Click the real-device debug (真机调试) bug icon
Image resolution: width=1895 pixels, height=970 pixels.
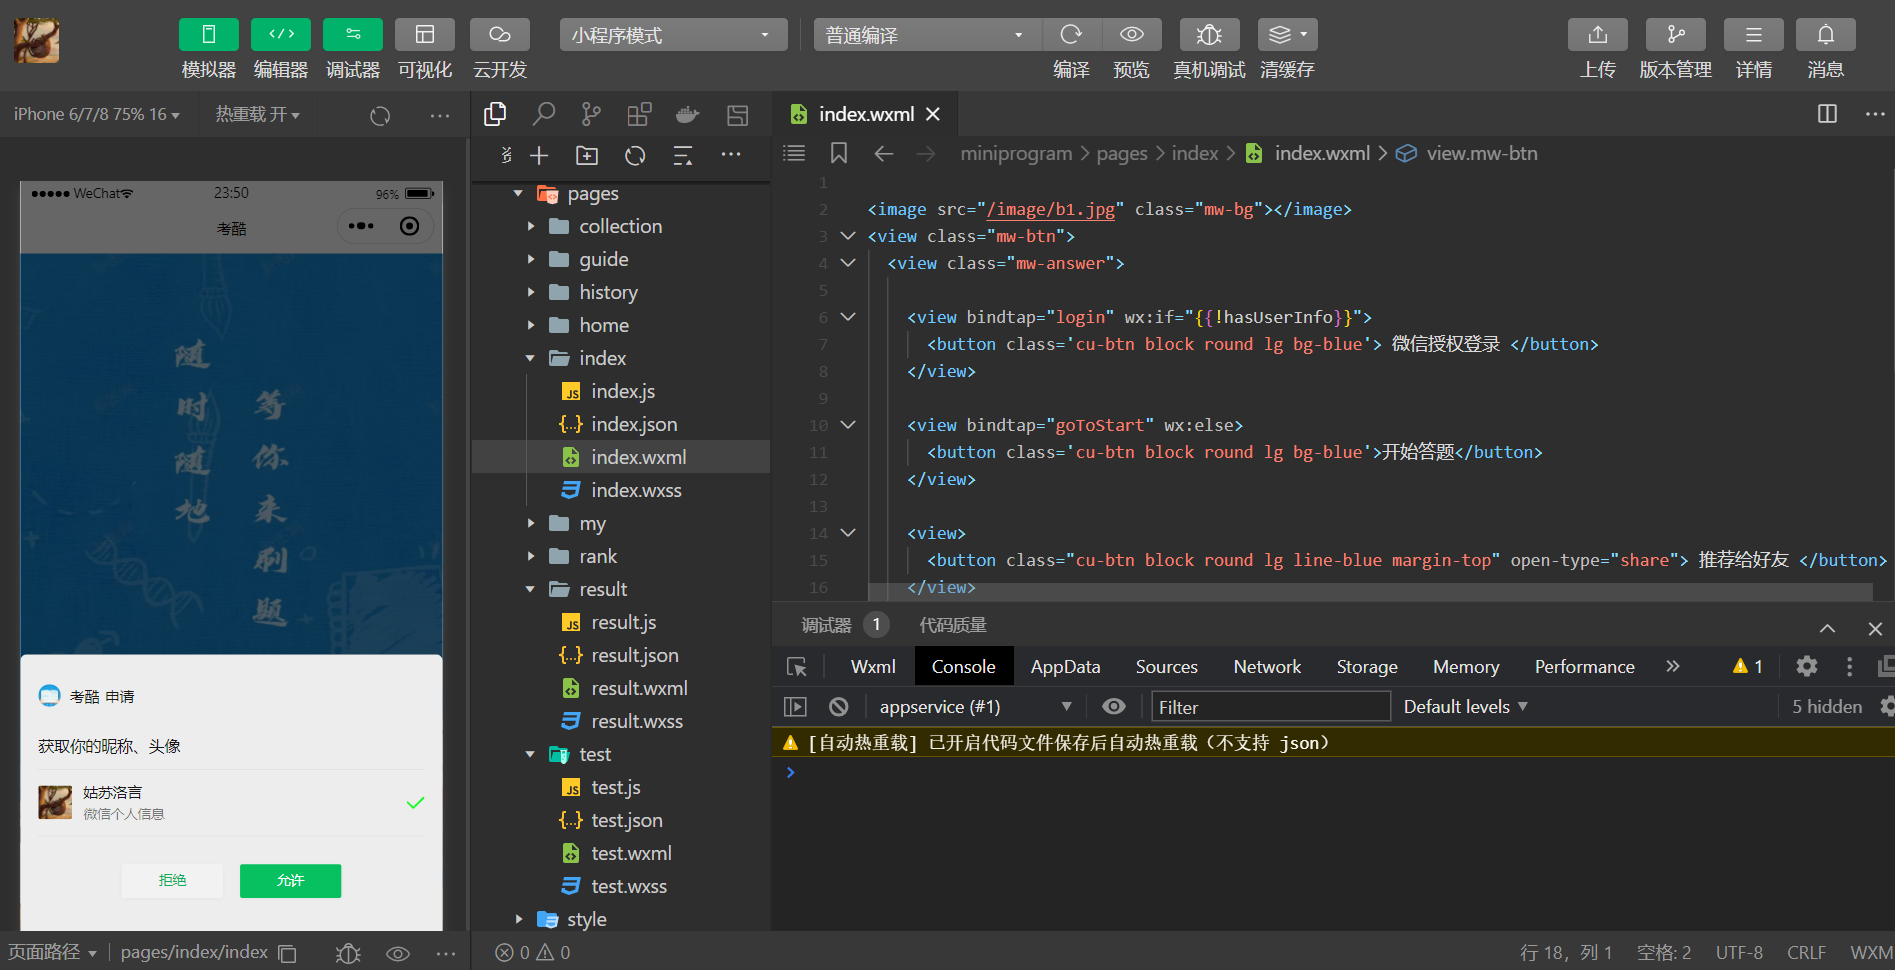(x=1209, y=35)
